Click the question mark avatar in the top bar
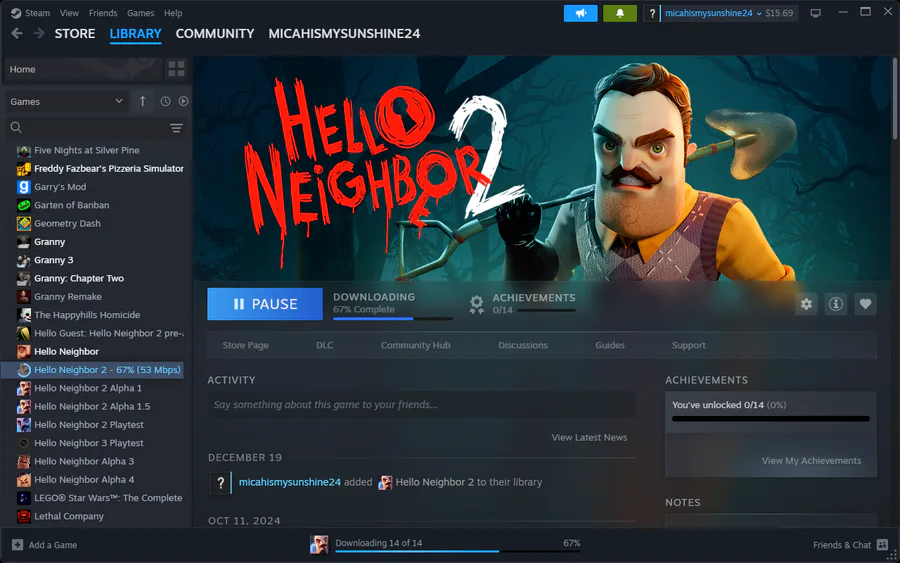900x563 pixels. (x=652, y=13)
